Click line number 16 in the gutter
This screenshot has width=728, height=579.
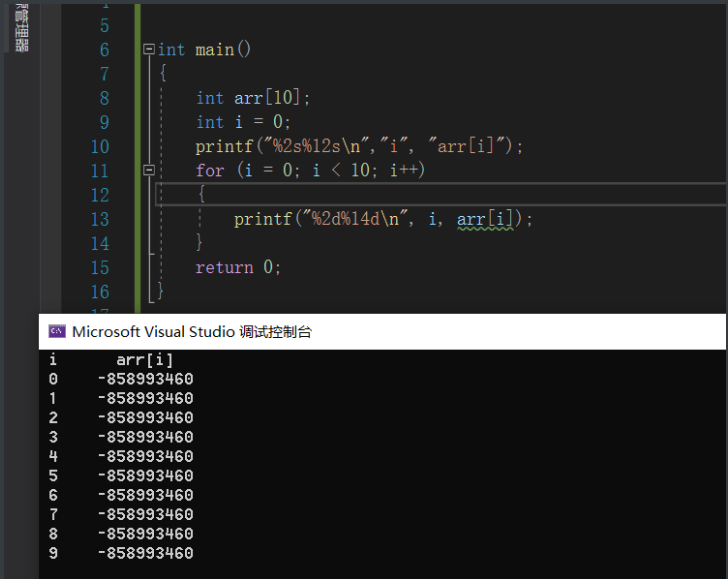(100, 292)
